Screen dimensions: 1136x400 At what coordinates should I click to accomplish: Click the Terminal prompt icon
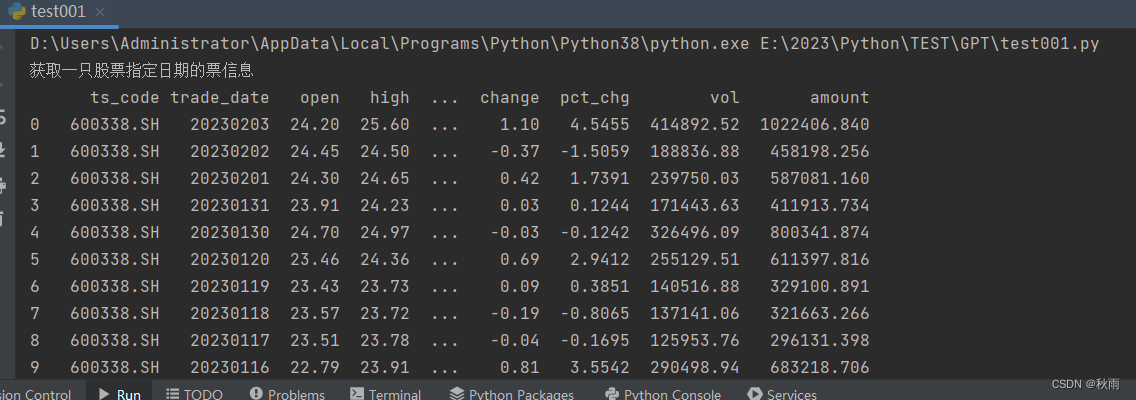pyautogui.click(x=356, y=393)
